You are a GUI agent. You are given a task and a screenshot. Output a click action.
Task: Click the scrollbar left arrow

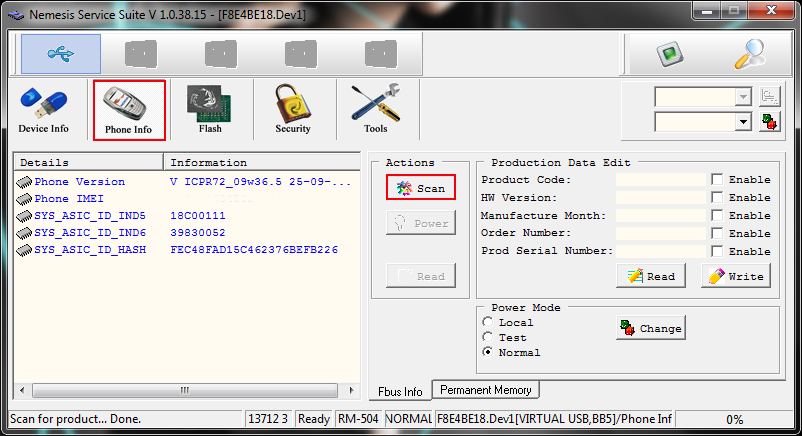(22, 390)
